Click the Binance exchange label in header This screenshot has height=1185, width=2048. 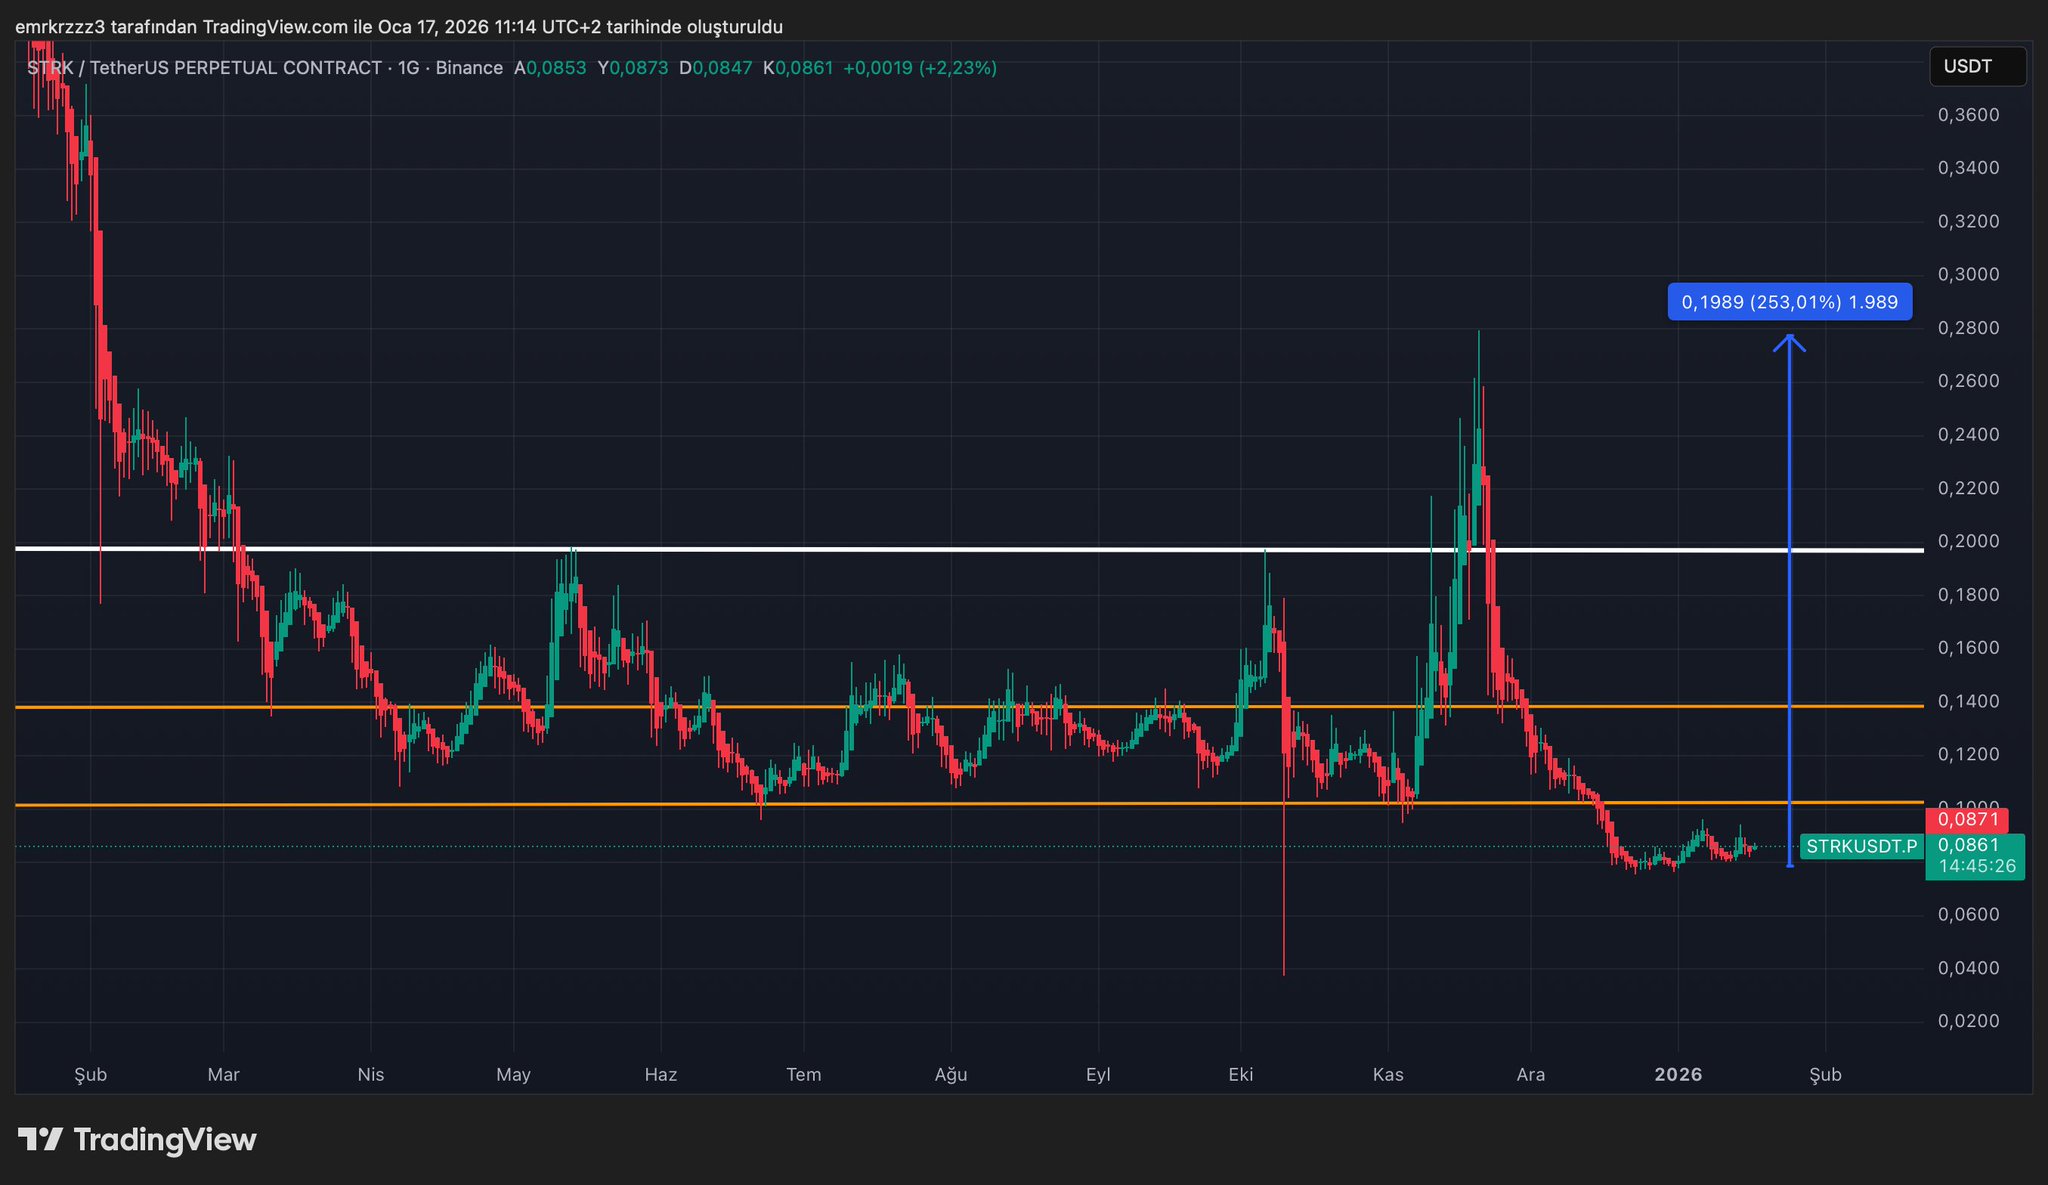click(469, 68)
